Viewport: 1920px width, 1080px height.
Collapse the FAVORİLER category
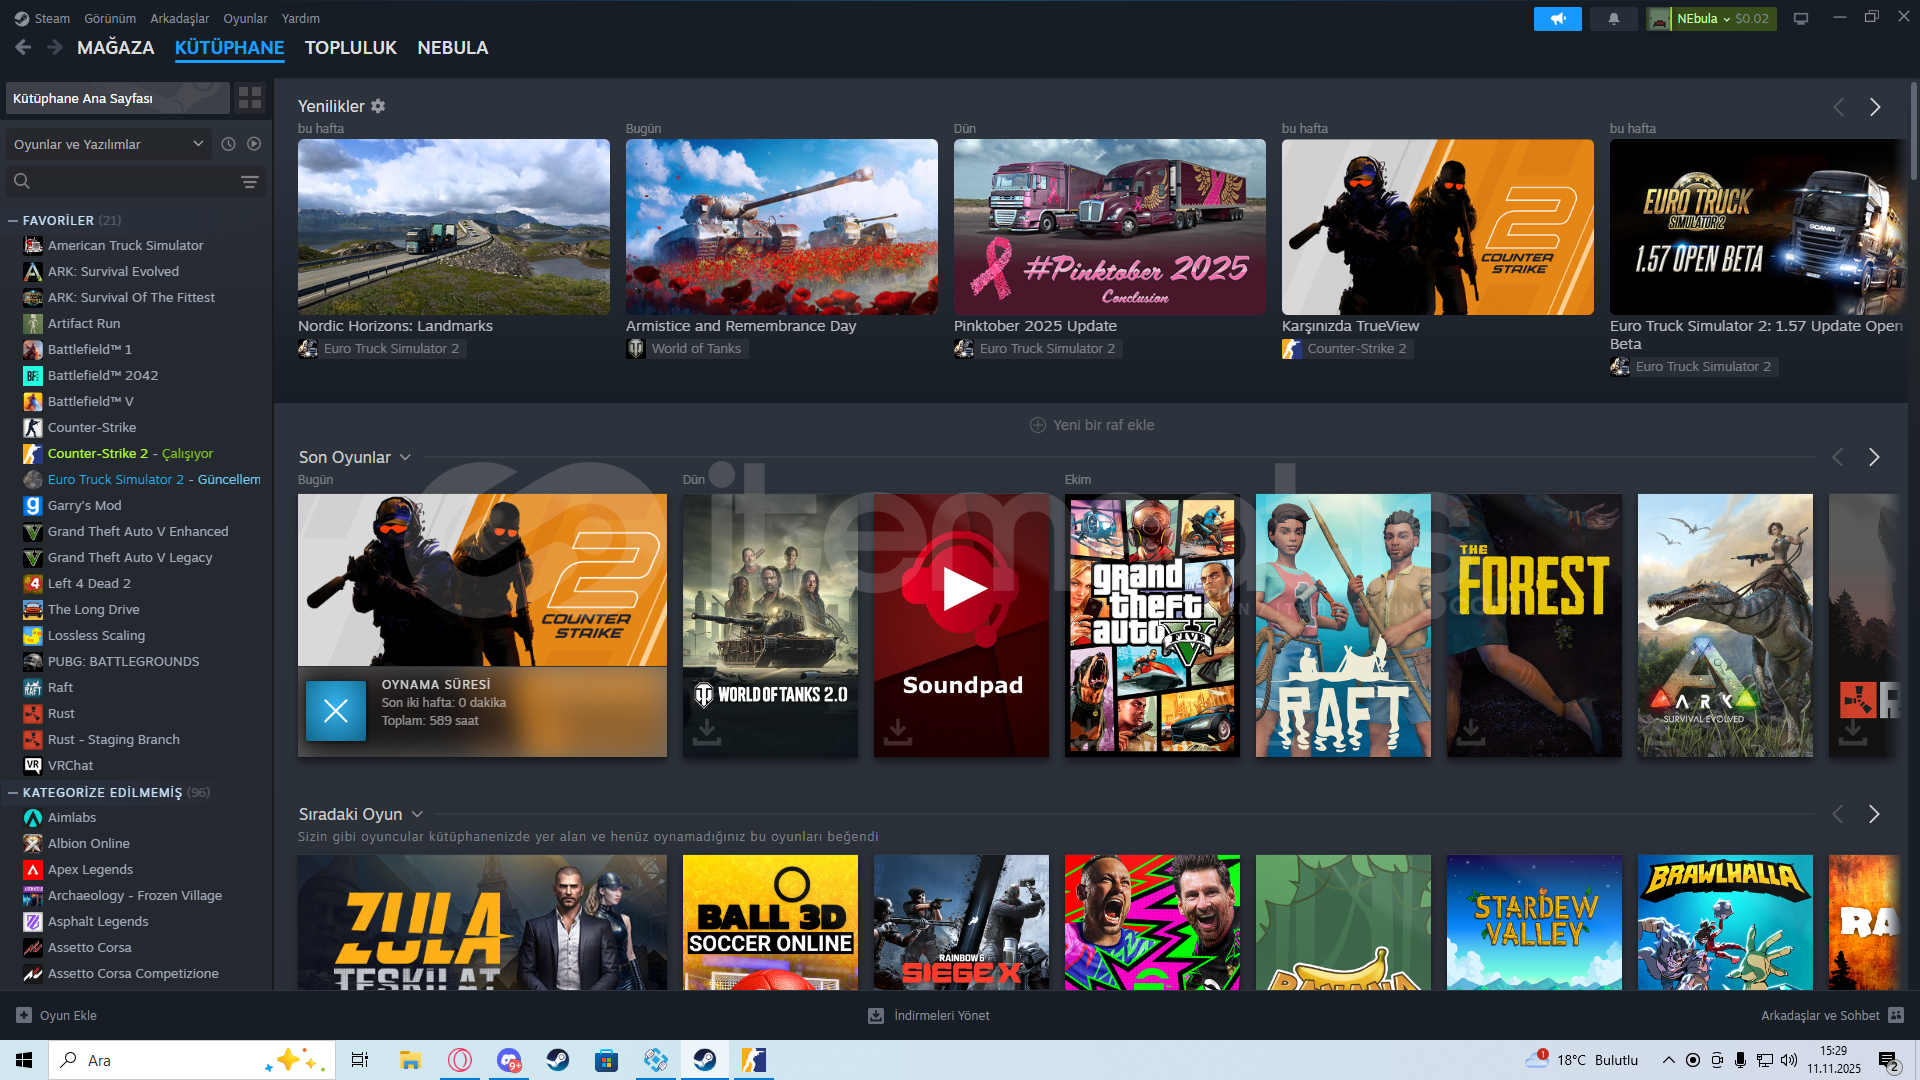(13, 220)
